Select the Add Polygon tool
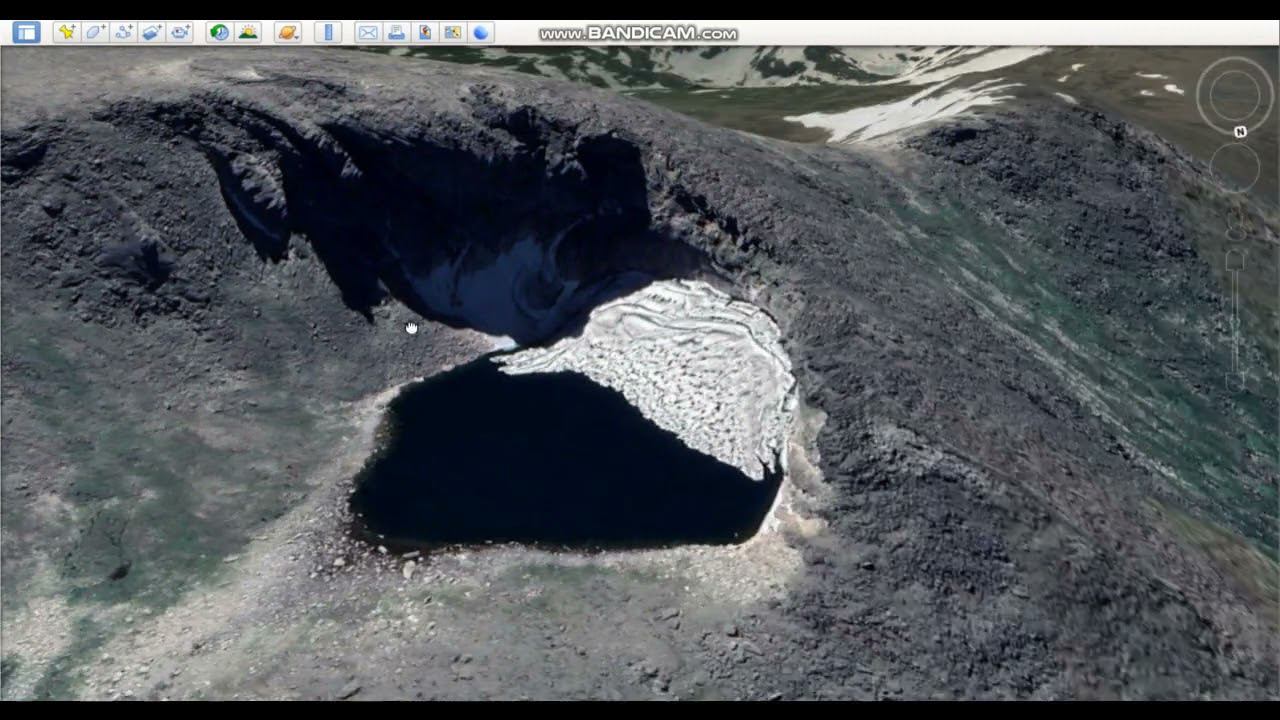 click(95, 32)
